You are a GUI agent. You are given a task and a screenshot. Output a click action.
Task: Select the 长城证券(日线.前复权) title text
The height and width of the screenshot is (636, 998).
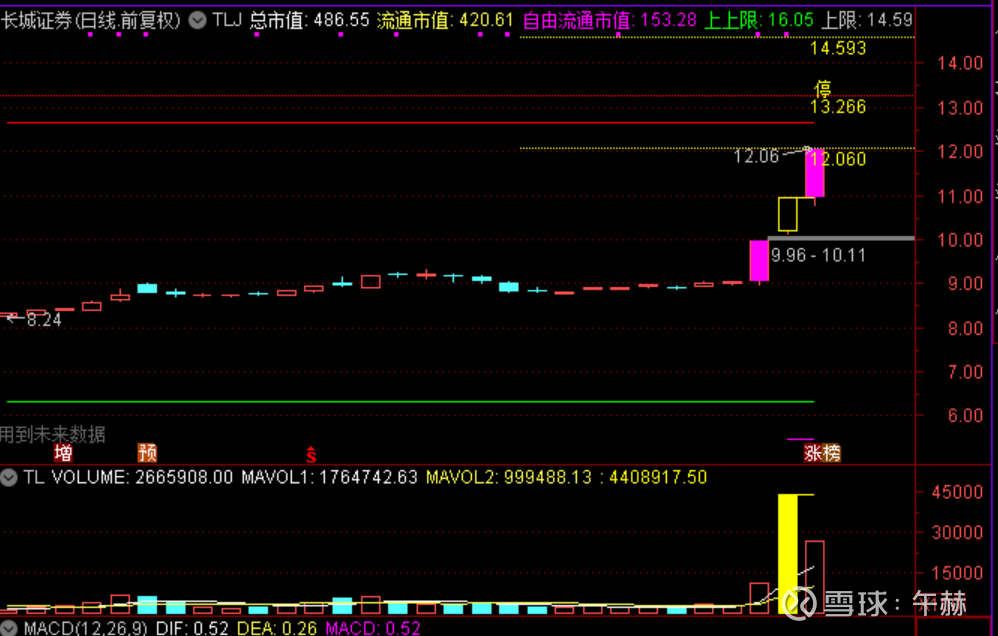point(91,20)
